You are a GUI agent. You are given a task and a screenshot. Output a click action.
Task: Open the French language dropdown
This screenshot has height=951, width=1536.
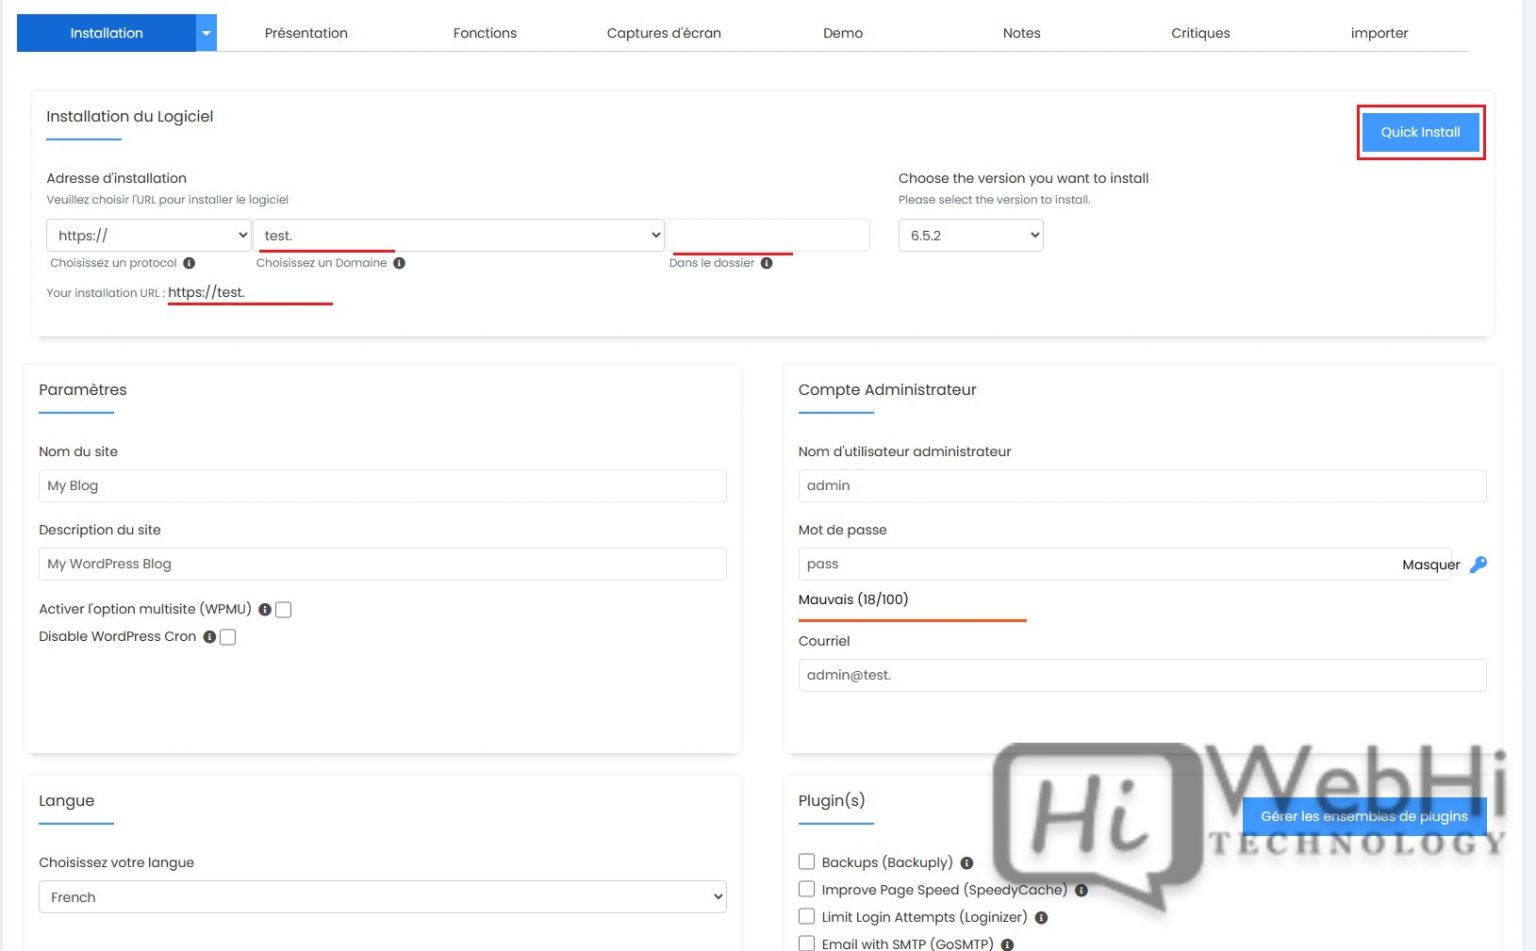pos(381,896)
